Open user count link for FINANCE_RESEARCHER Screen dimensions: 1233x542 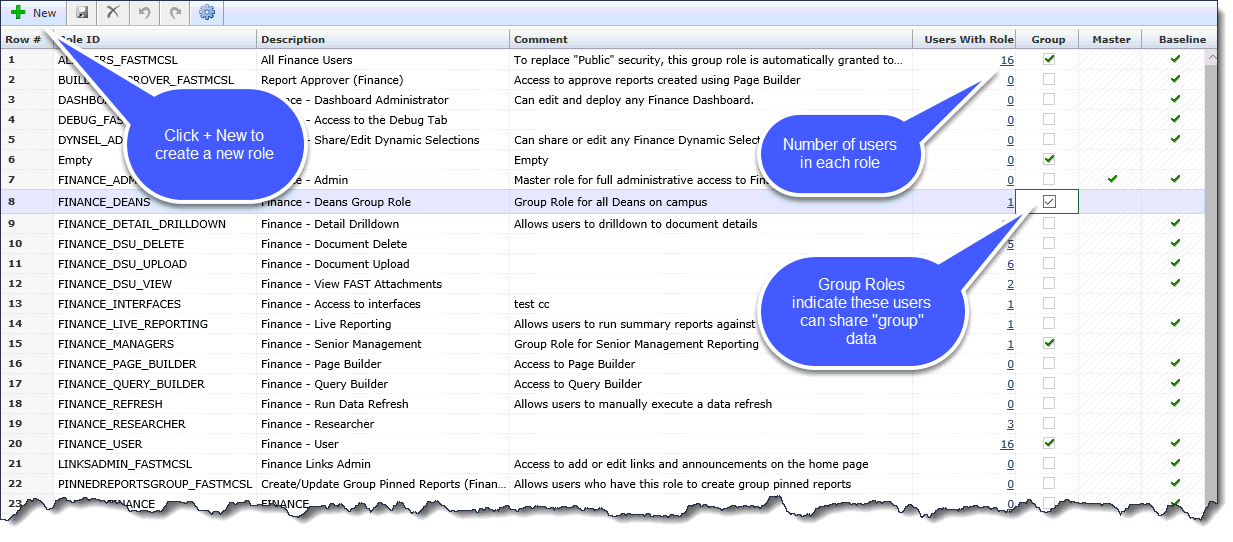pos(1010,424)
